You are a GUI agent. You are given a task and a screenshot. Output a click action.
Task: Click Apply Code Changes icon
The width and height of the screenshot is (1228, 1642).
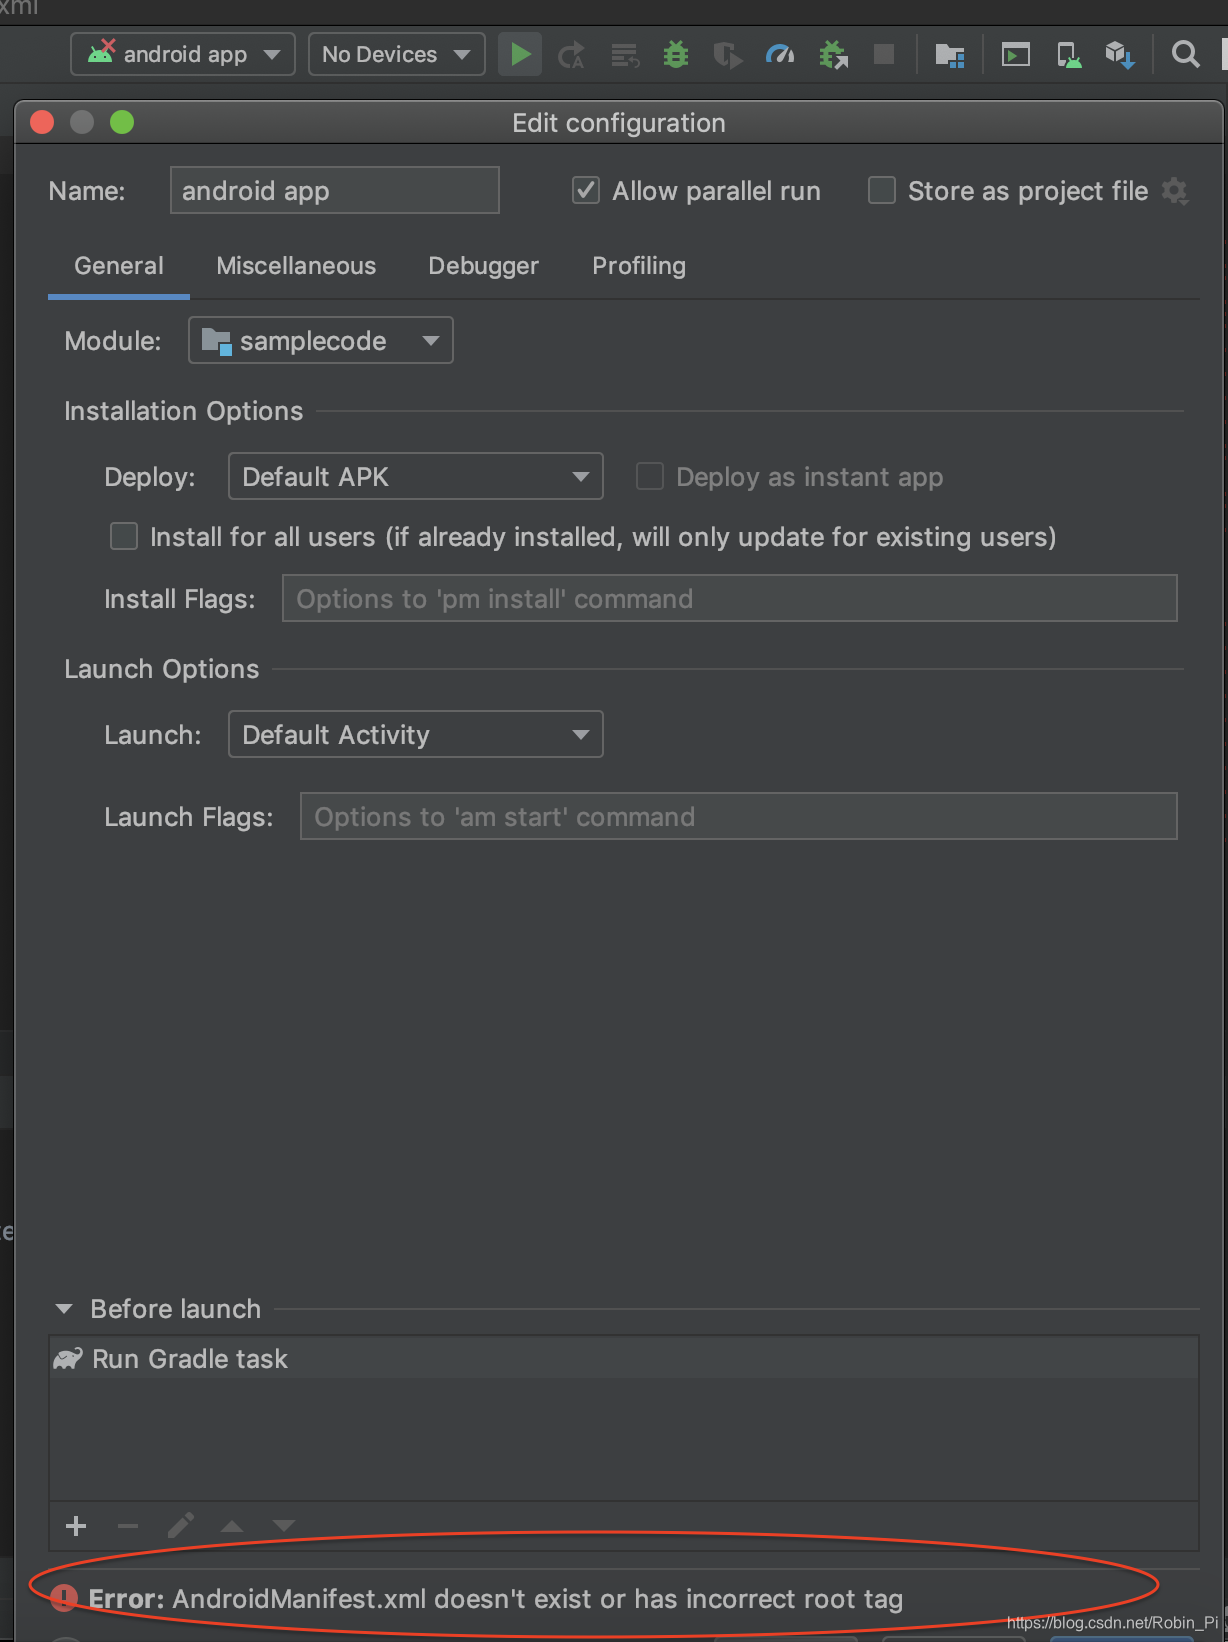pos(625,54)
